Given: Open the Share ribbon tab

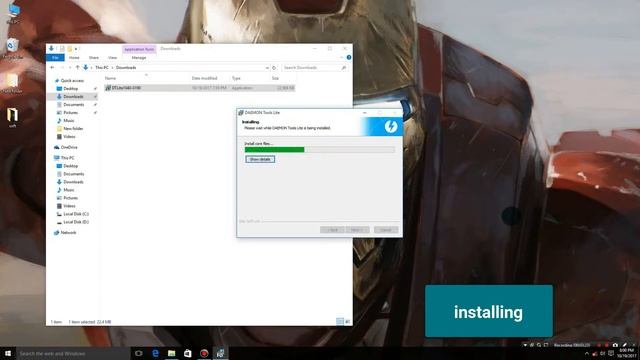Looking at the screenshot, I should (93, 58).
